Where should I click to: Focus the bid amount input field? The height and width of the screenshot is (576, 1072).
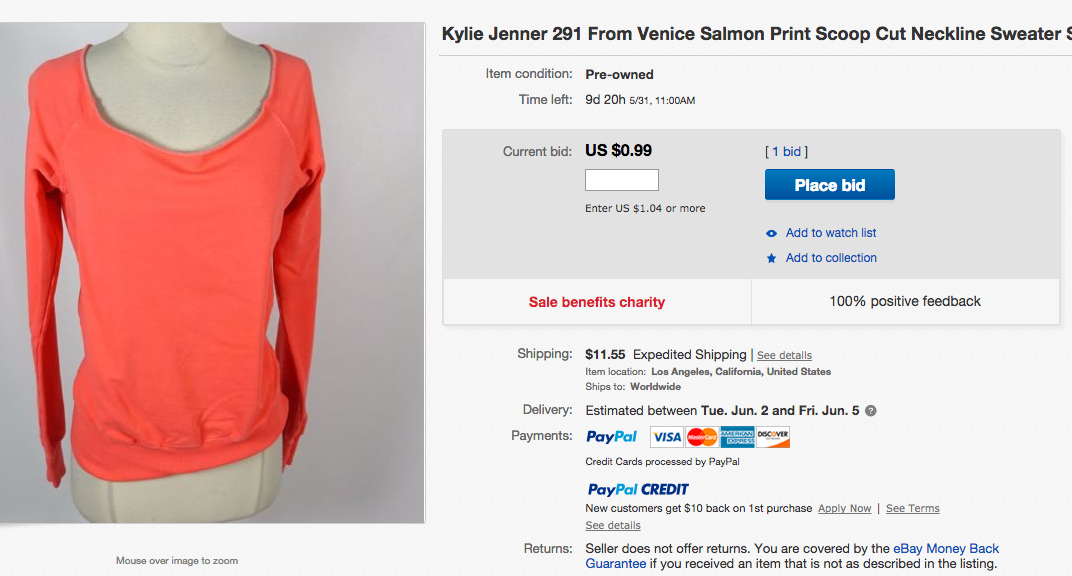[x=621, y=181]
